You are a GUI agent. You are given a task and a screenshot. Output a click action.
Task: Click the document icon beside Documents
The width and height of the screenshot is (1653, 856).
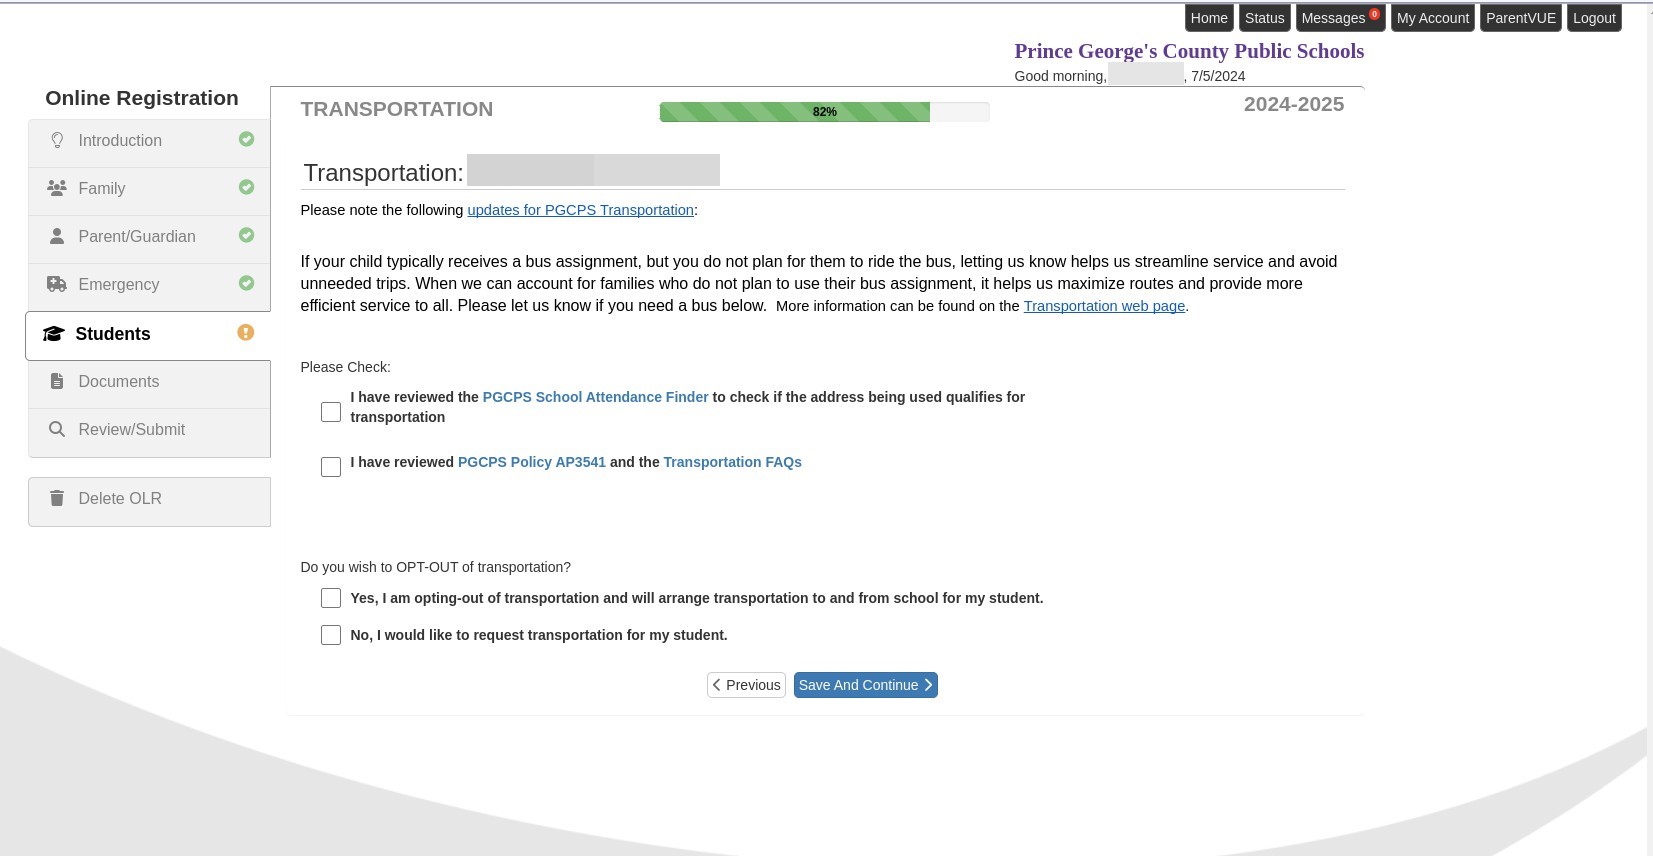point(57,381)
